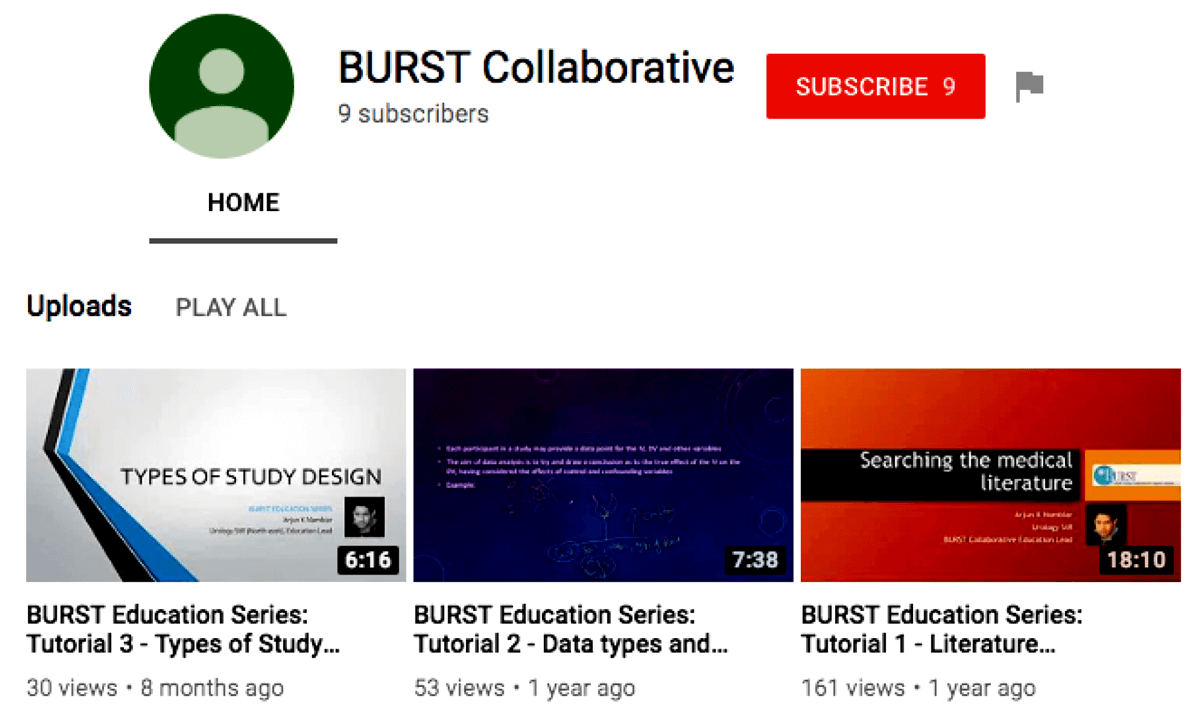Switch to the HOME tab
Image resolution: width=1200 pixels, height=719 pixels.
pos(243,203)
